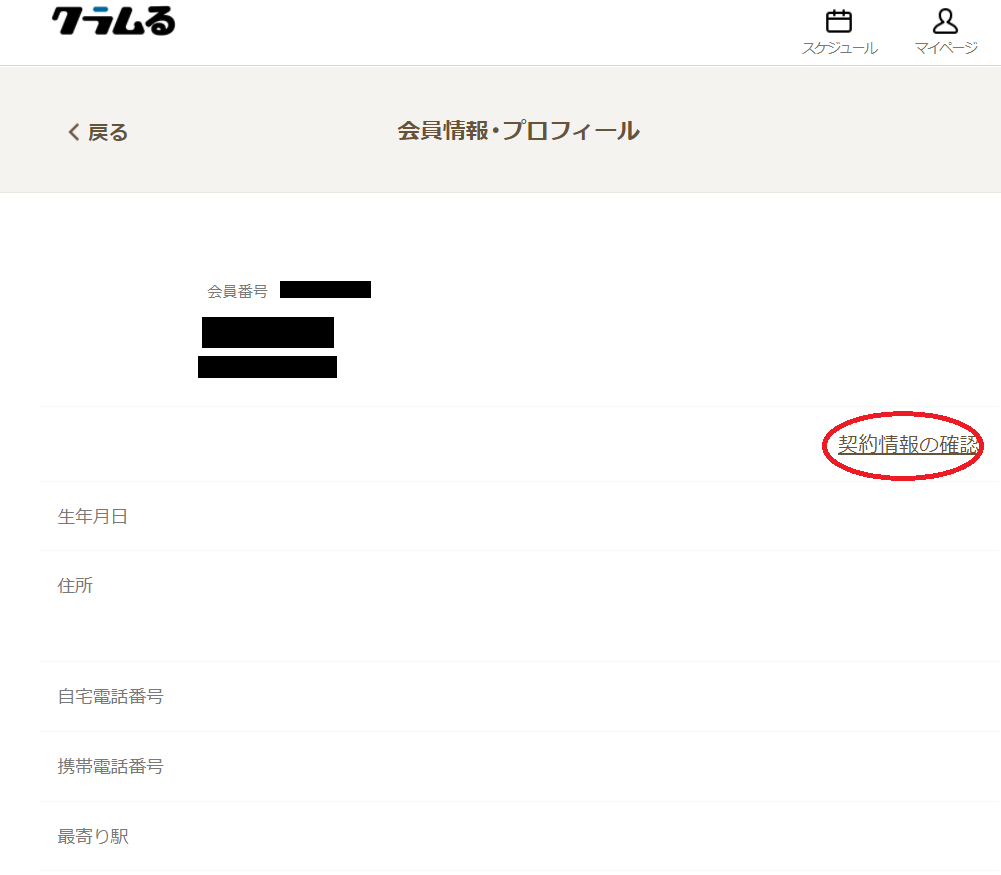The height and width of the screenshot is (875, 1001).
Task: Go back via 戻る text
Action: coord(108,132)
